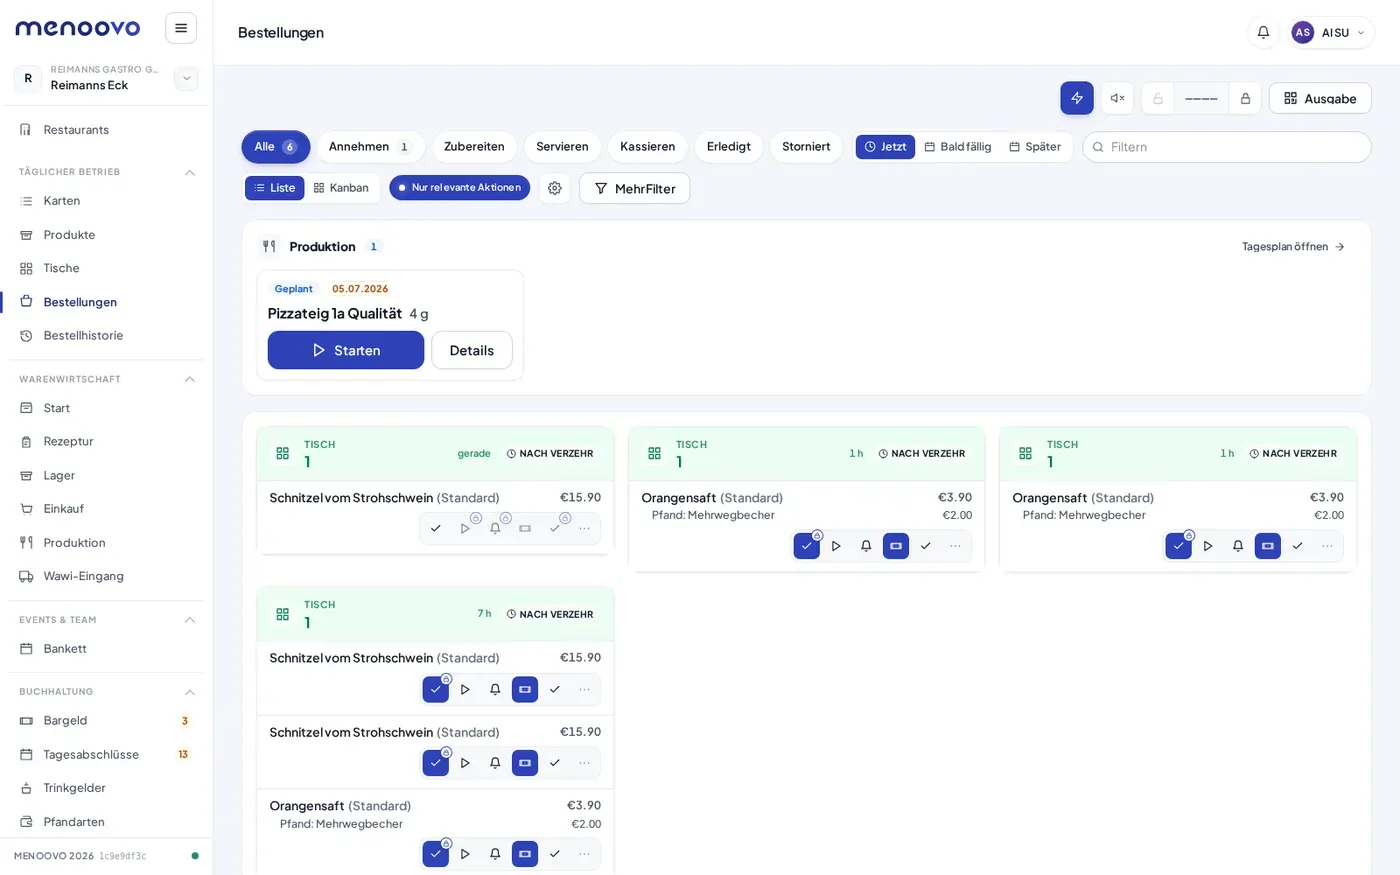Click the Starten production button

(x=346, y=350)
